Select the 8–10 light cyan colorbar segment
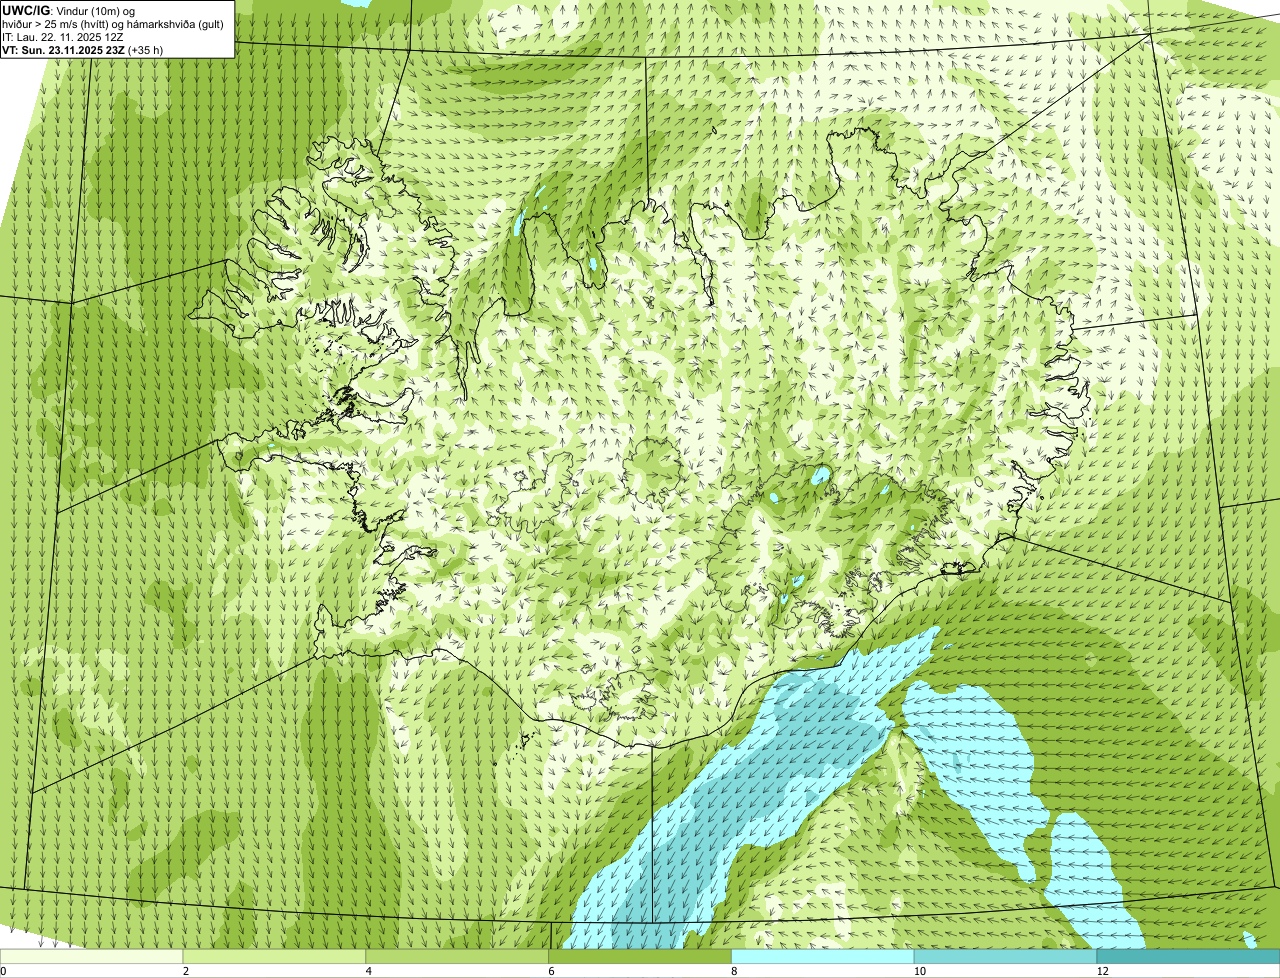Viewport: 1280px width, 978px height. (x=823, y=957)
